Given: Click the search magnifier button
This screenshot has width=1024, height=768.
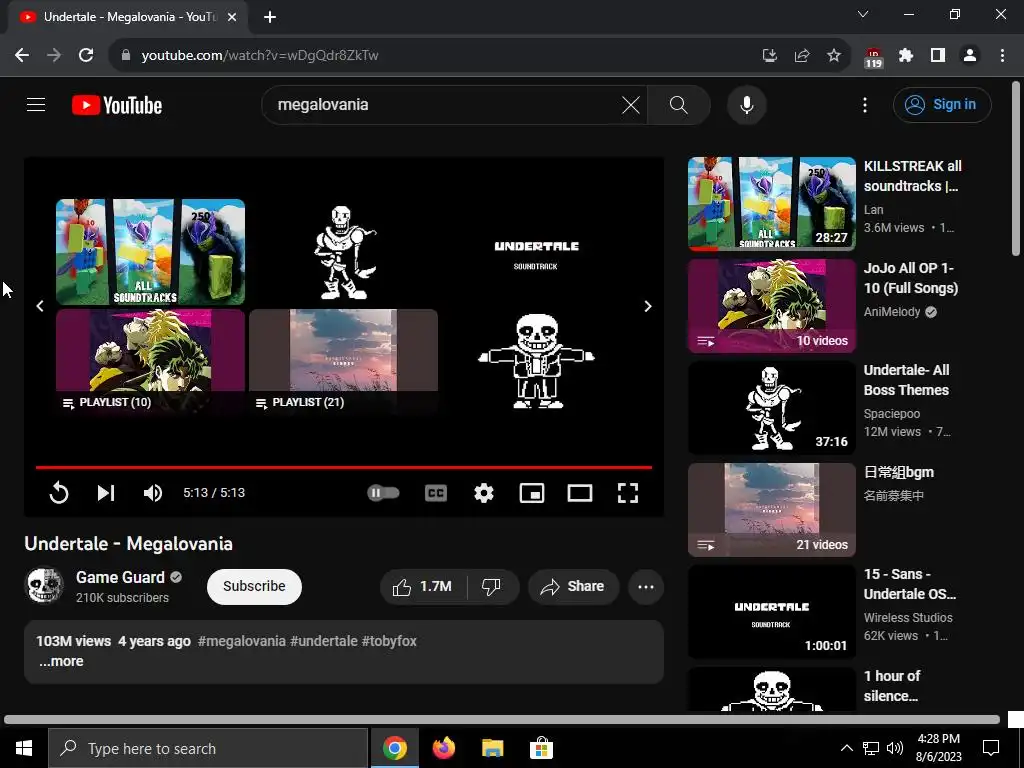Looking at the screenshot, I should coord(679,104).
